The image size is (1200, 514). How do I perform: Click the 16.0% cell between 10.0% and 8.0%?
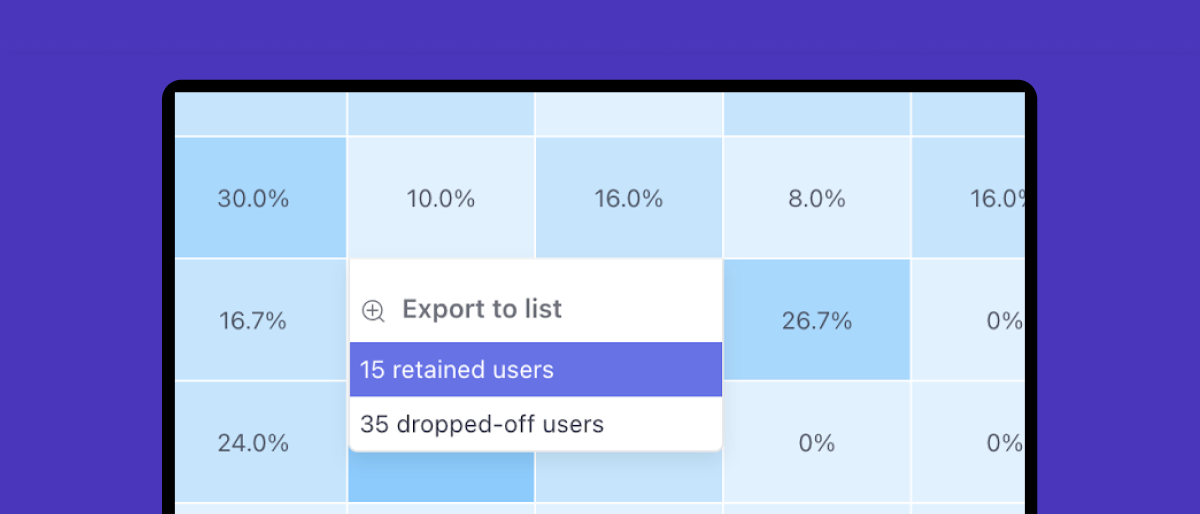coord(628,198)
